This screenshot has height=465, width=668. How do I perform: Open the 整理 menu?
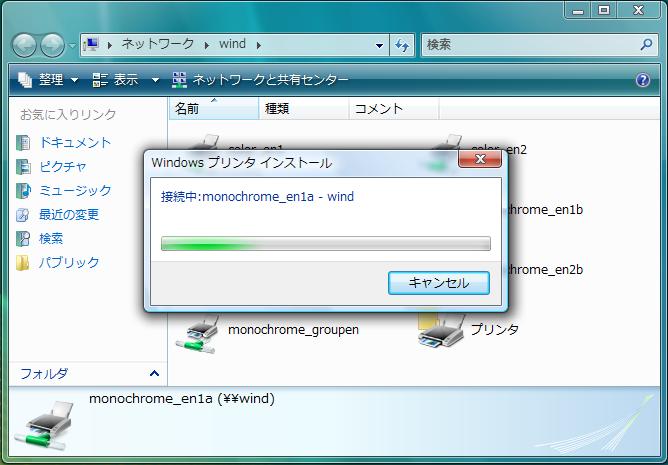coord(48,80)
